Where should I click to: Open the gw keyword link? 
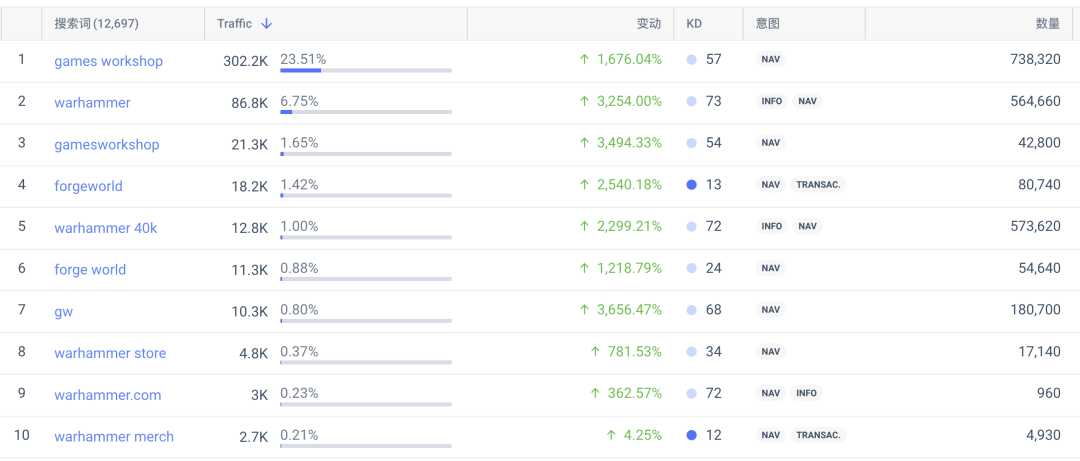[63, 311]
